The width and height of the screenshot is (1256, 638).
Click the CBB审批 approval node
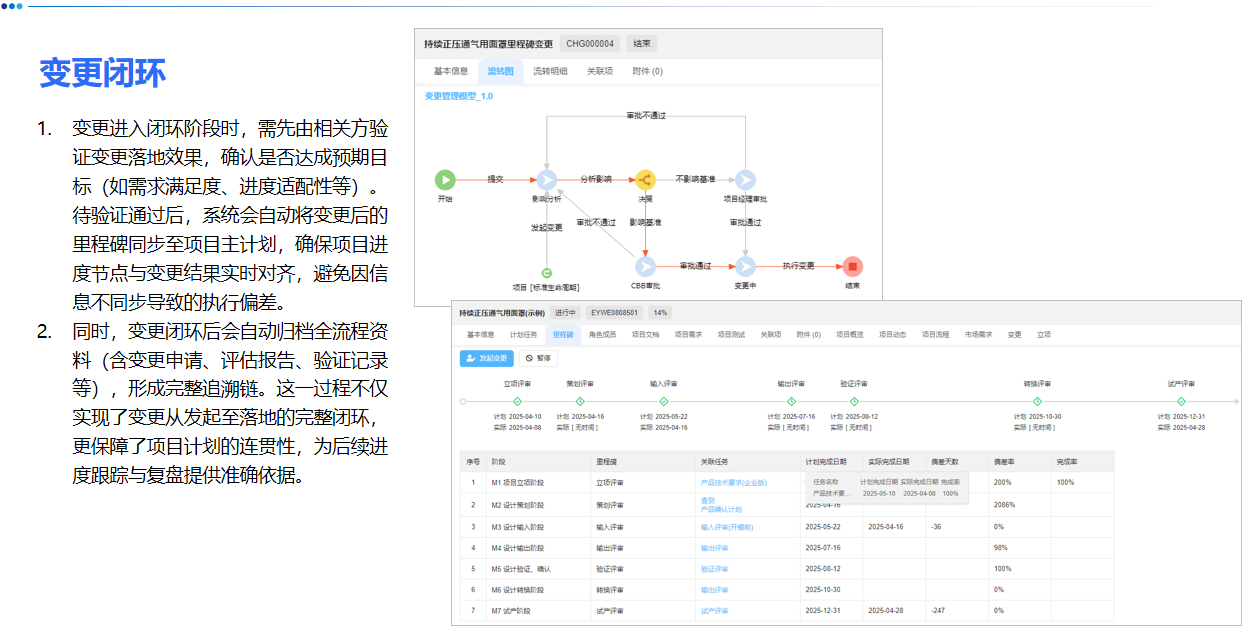pos(646,265)
